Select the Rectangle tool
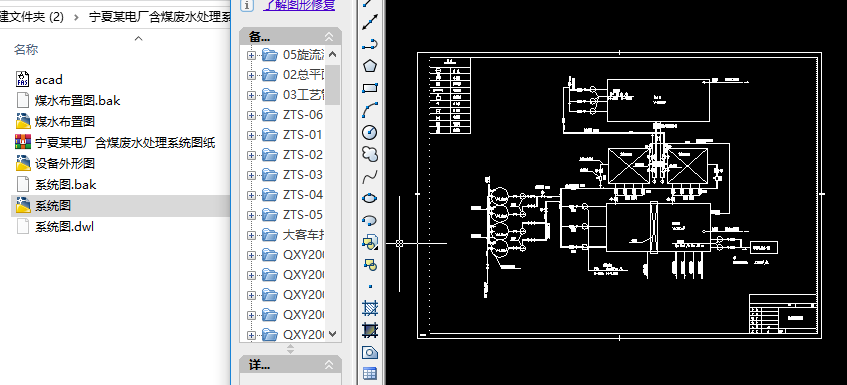 coord(370,88)
